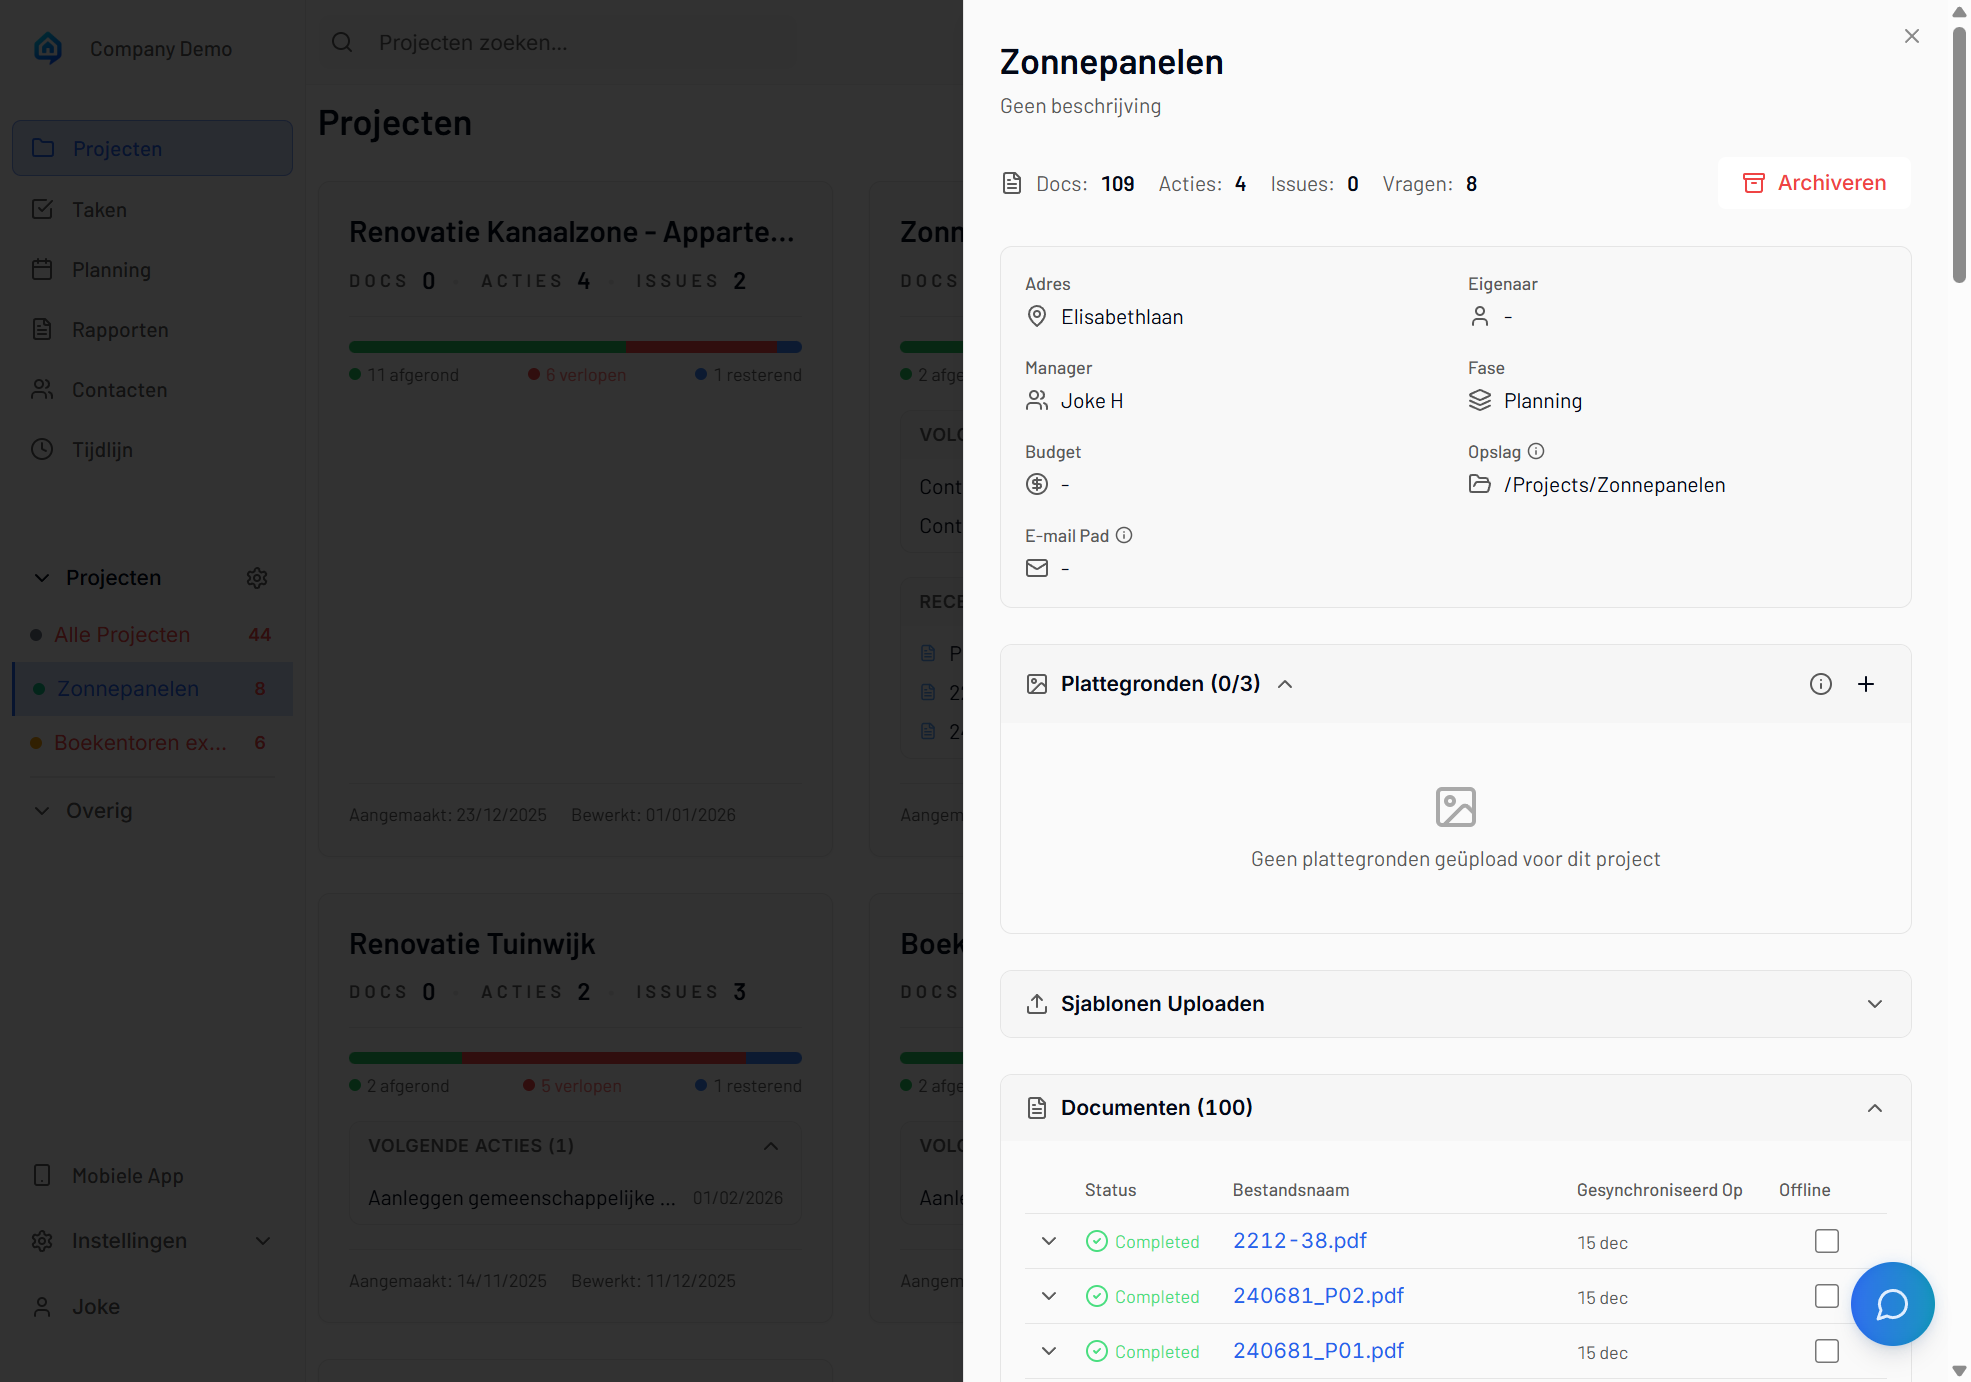Close the Zonnepanelen detail panel
Screen dimensions: 1971x1382
[1912, 36]
